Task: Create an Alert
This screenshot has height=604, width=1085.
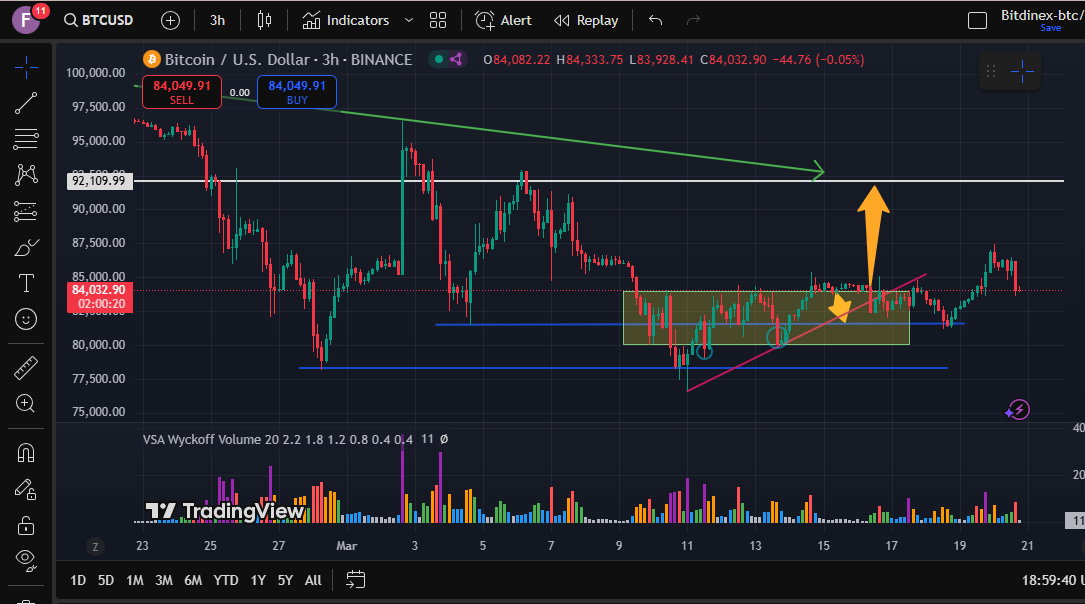Action: 504,21
